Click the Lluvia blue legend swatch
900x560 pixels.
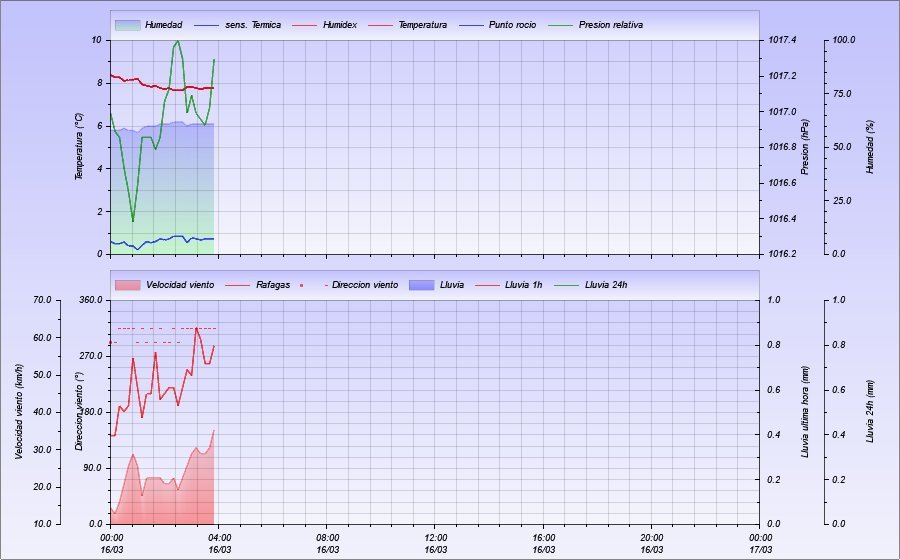coord(423,285)
